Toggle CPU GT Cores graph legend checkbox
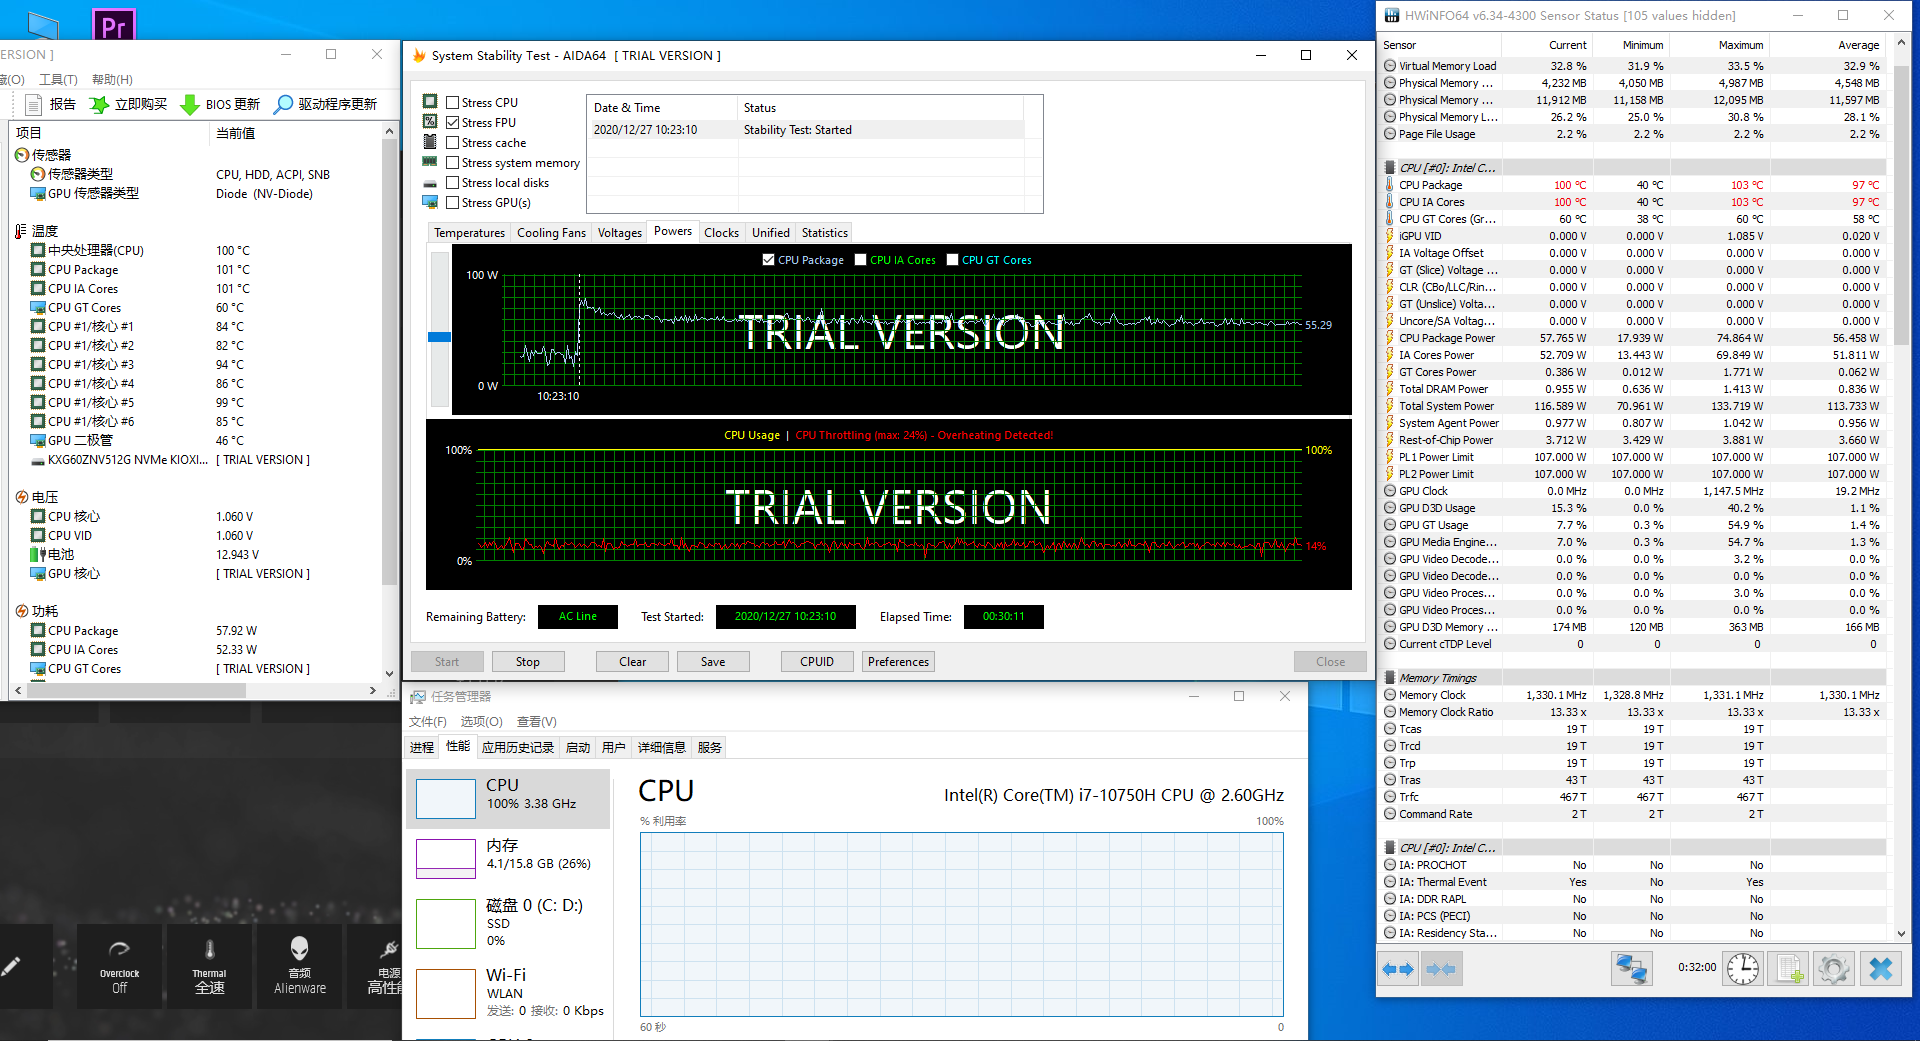 pos(952,260)
